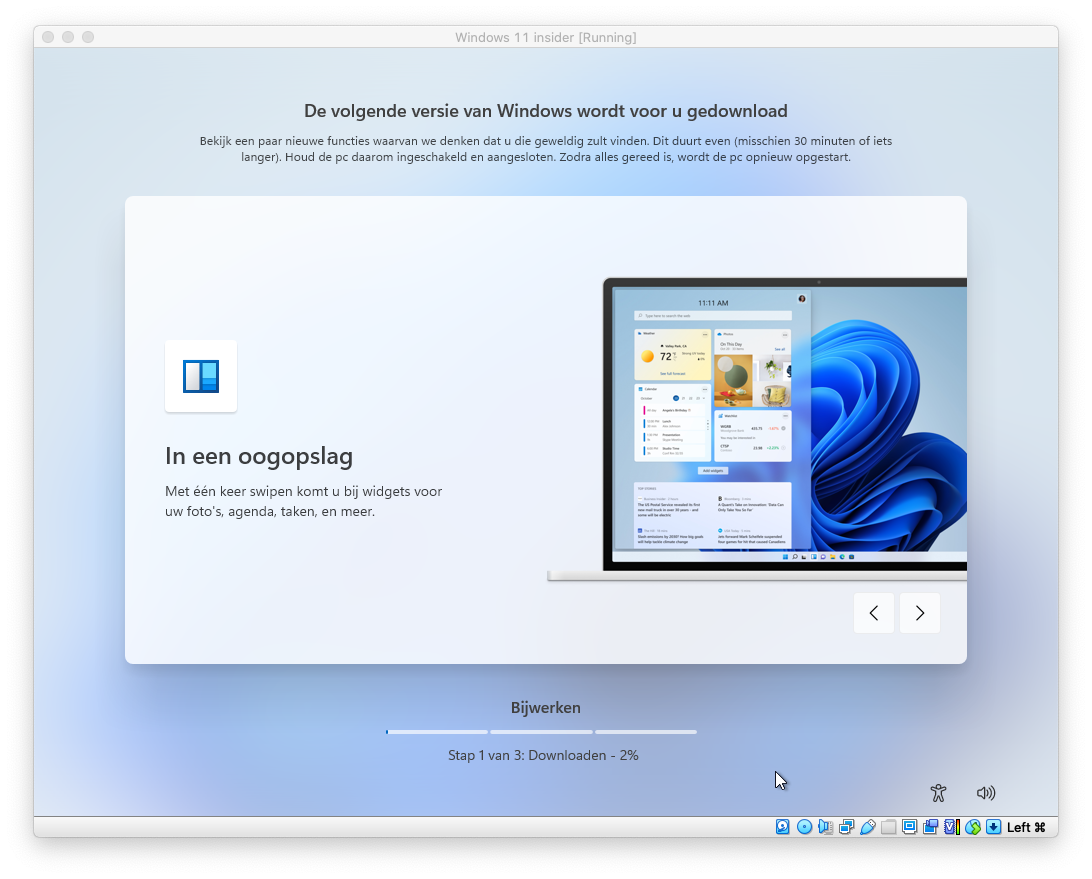Screen dimensions: 1092x879
Task: Click the CPU virtualization features icon
Action: click(951, 827)
